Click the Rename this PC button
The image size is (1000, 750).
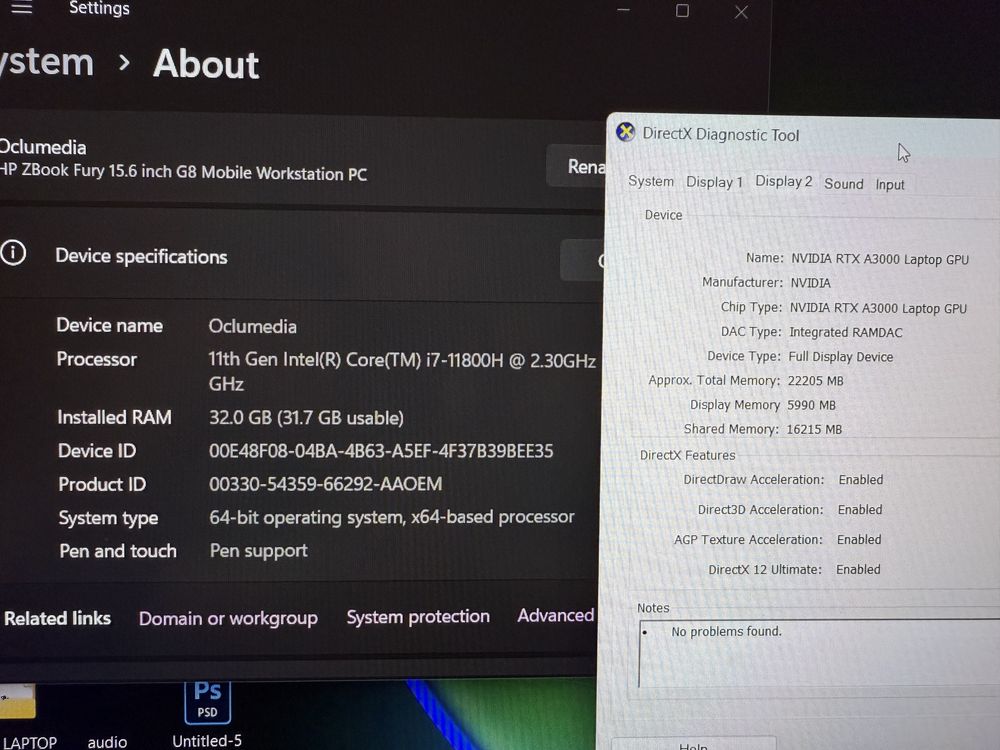point(577,166)
